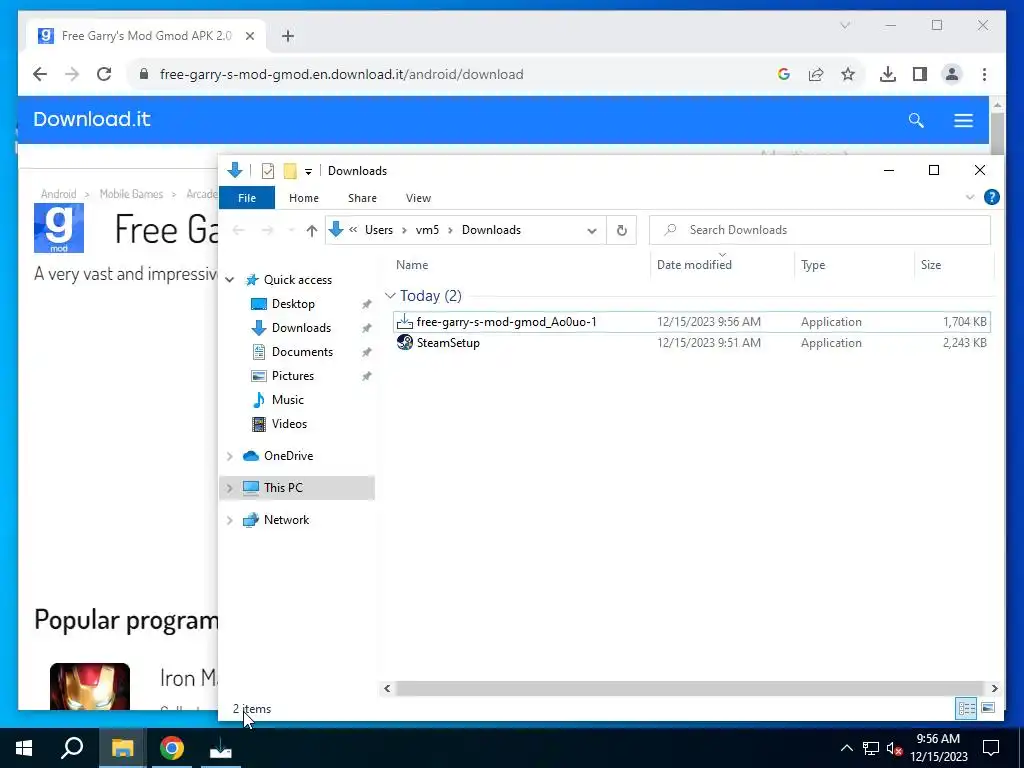The image size is (1024, 768).
Task: Expand the This PC tree node
Action: tap(230, 488)
